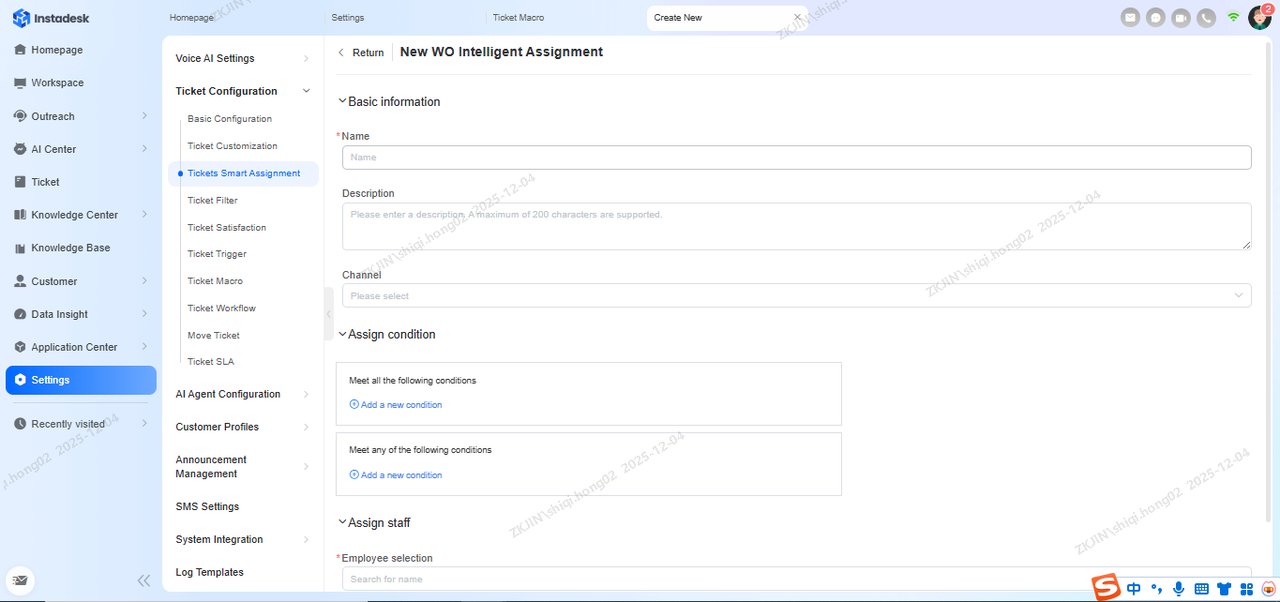Add a new condition under Meet any
1280x602 pixels.
point(396,475)
